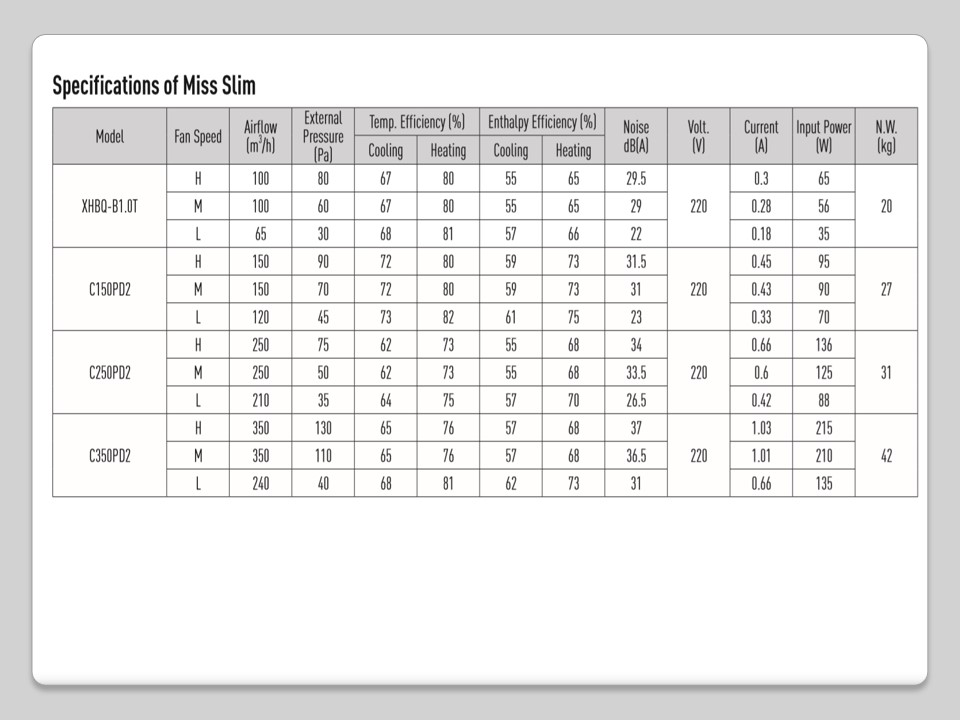This screenshot has width=960, height=720.
Task: Select the Airflow (m³/h) header cell
Action: pyautogui.click(x=260, y=136)
